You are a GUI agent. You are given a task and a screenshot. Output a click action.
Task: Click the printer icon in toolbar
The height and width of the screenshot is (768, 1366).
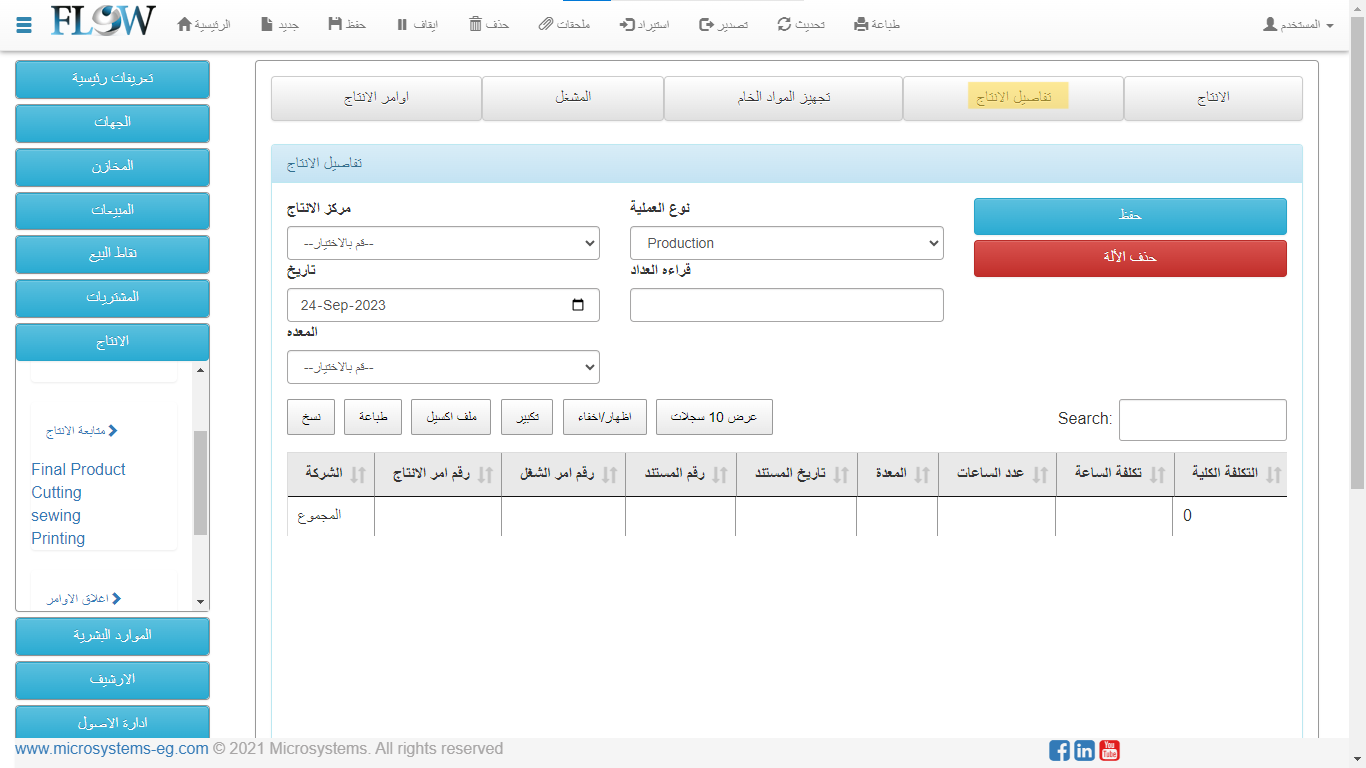pos(861,24)
